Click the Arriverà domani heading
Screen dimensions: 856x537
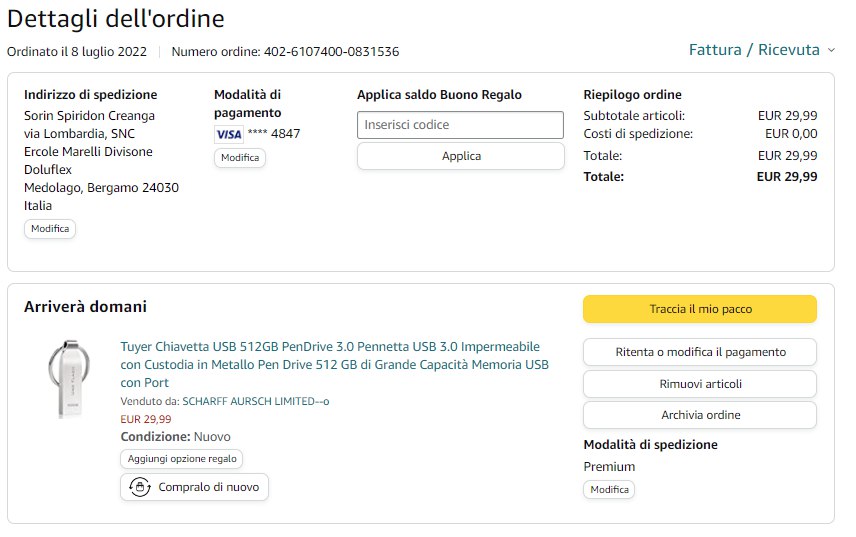pos(85,307)
